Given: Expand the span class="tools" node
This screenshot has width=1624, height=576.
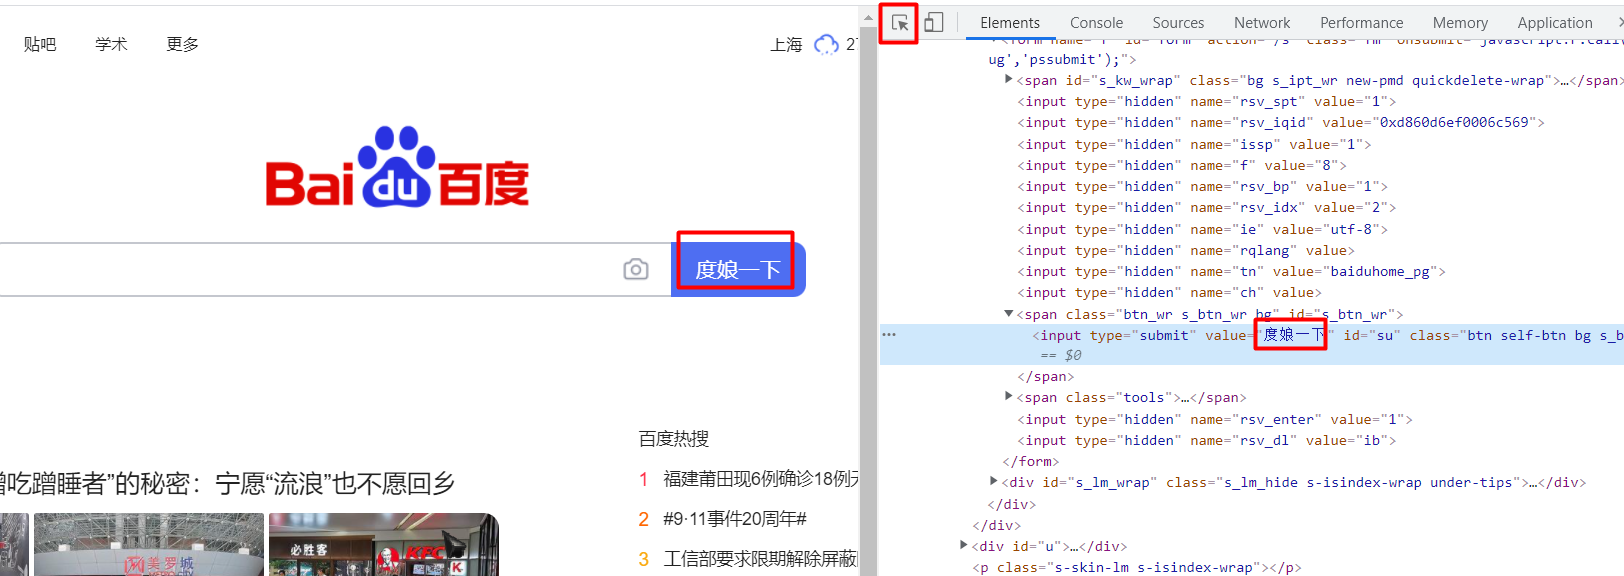Looking at the screenshot, I should 1009,397.
